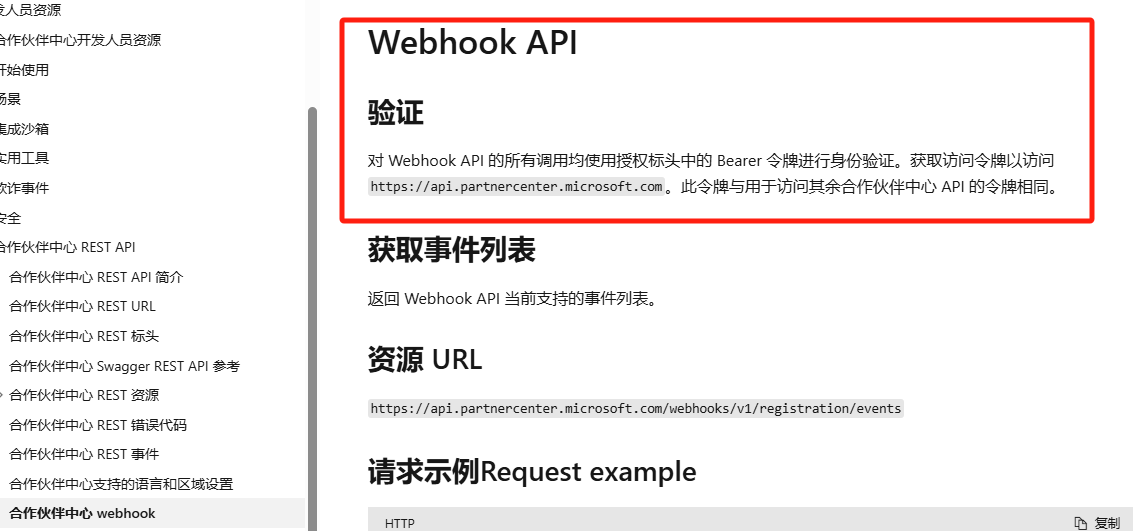
Task: Open 合作伙伴中心 REST URL page
Action: tap(82, 306)
